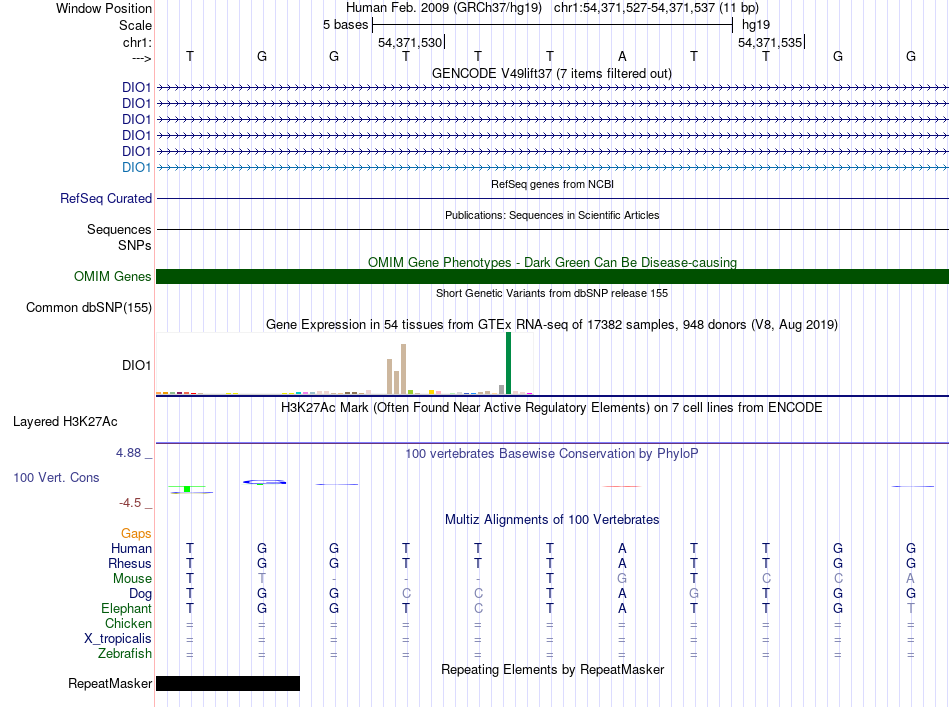Click the hg19 label beside the scale bar

(756, 25)
